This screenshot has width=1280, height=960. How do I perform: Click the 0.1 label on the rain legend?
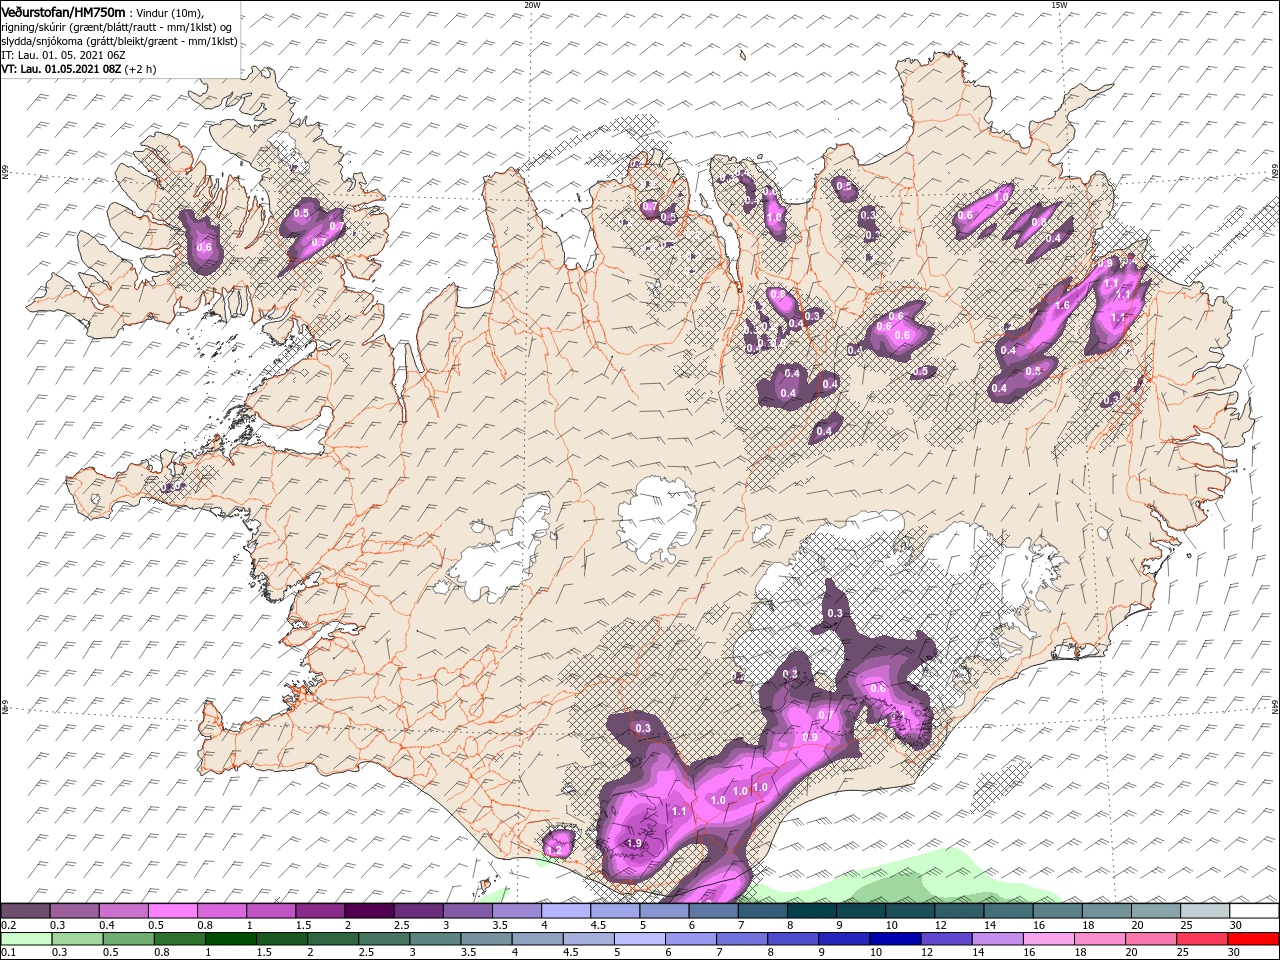(8, 953)
